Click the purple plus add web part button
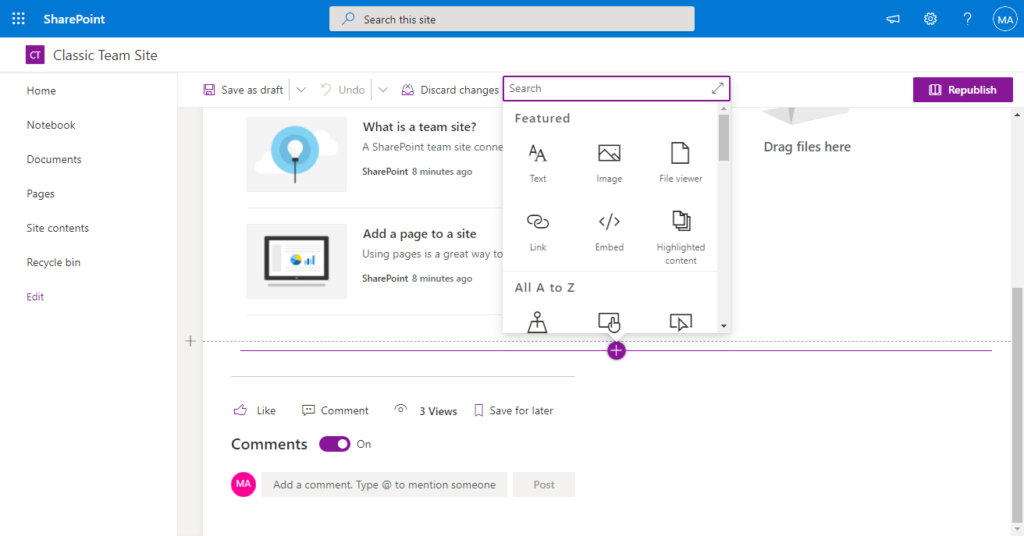Screen dimensions: 1024x536 (616, 351)
